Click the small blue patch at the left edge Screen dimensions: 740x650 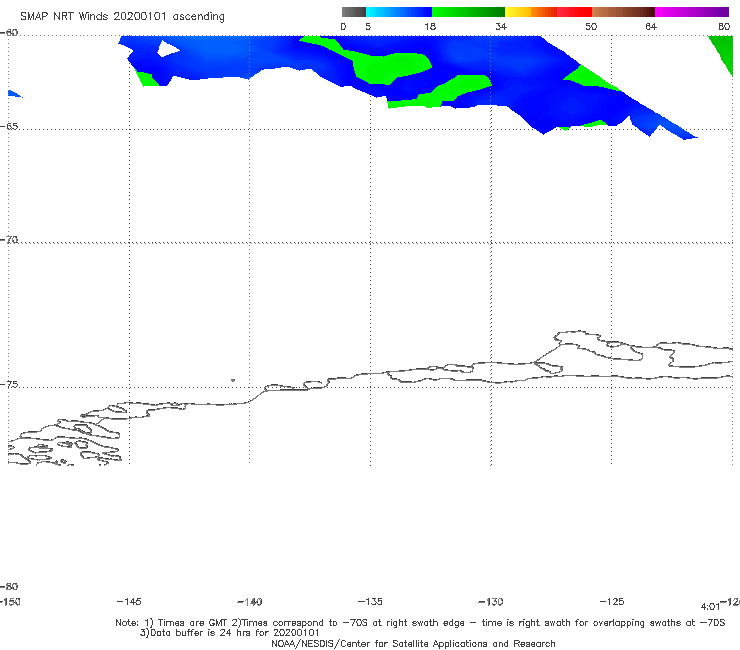14,93
